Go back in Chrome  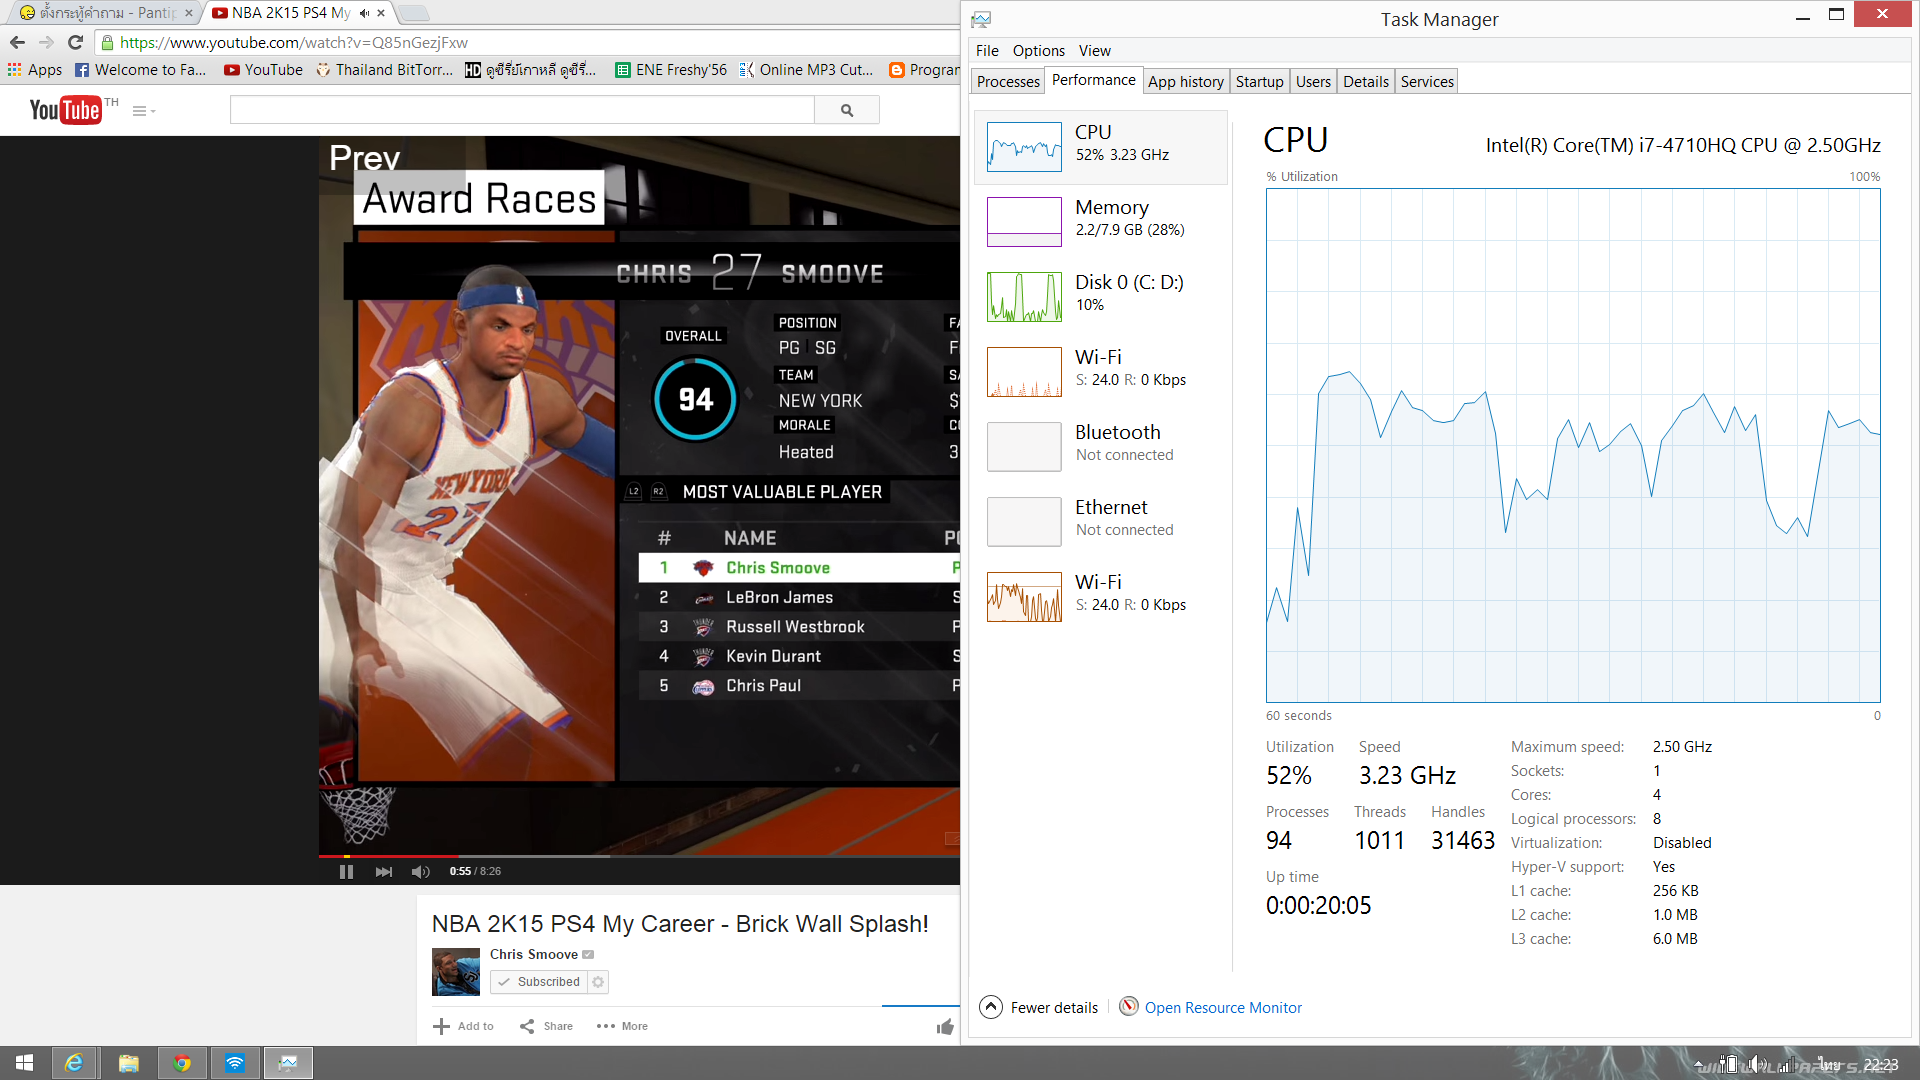[x=17, y=42]
